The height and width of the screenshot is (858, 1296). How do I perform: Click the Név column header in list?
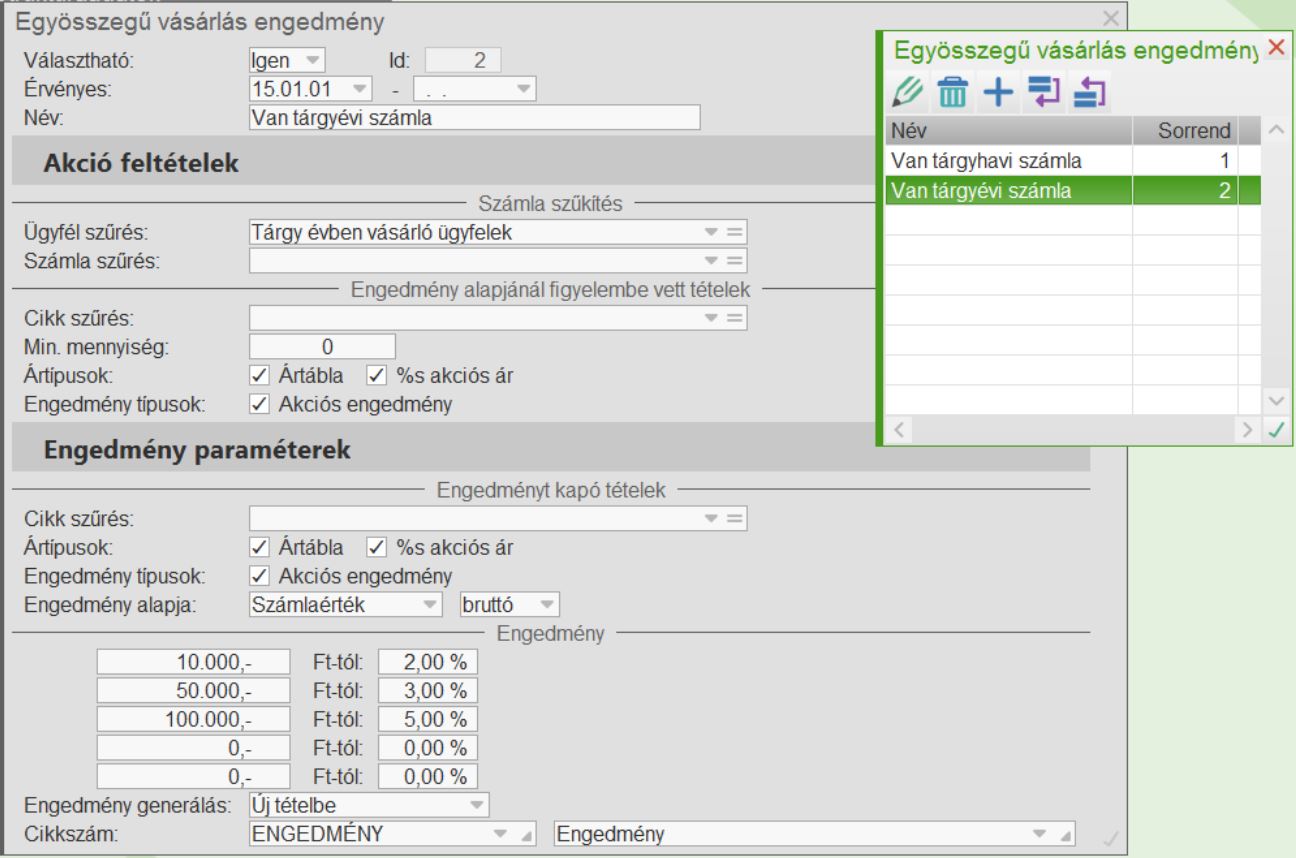point(1009,131)
